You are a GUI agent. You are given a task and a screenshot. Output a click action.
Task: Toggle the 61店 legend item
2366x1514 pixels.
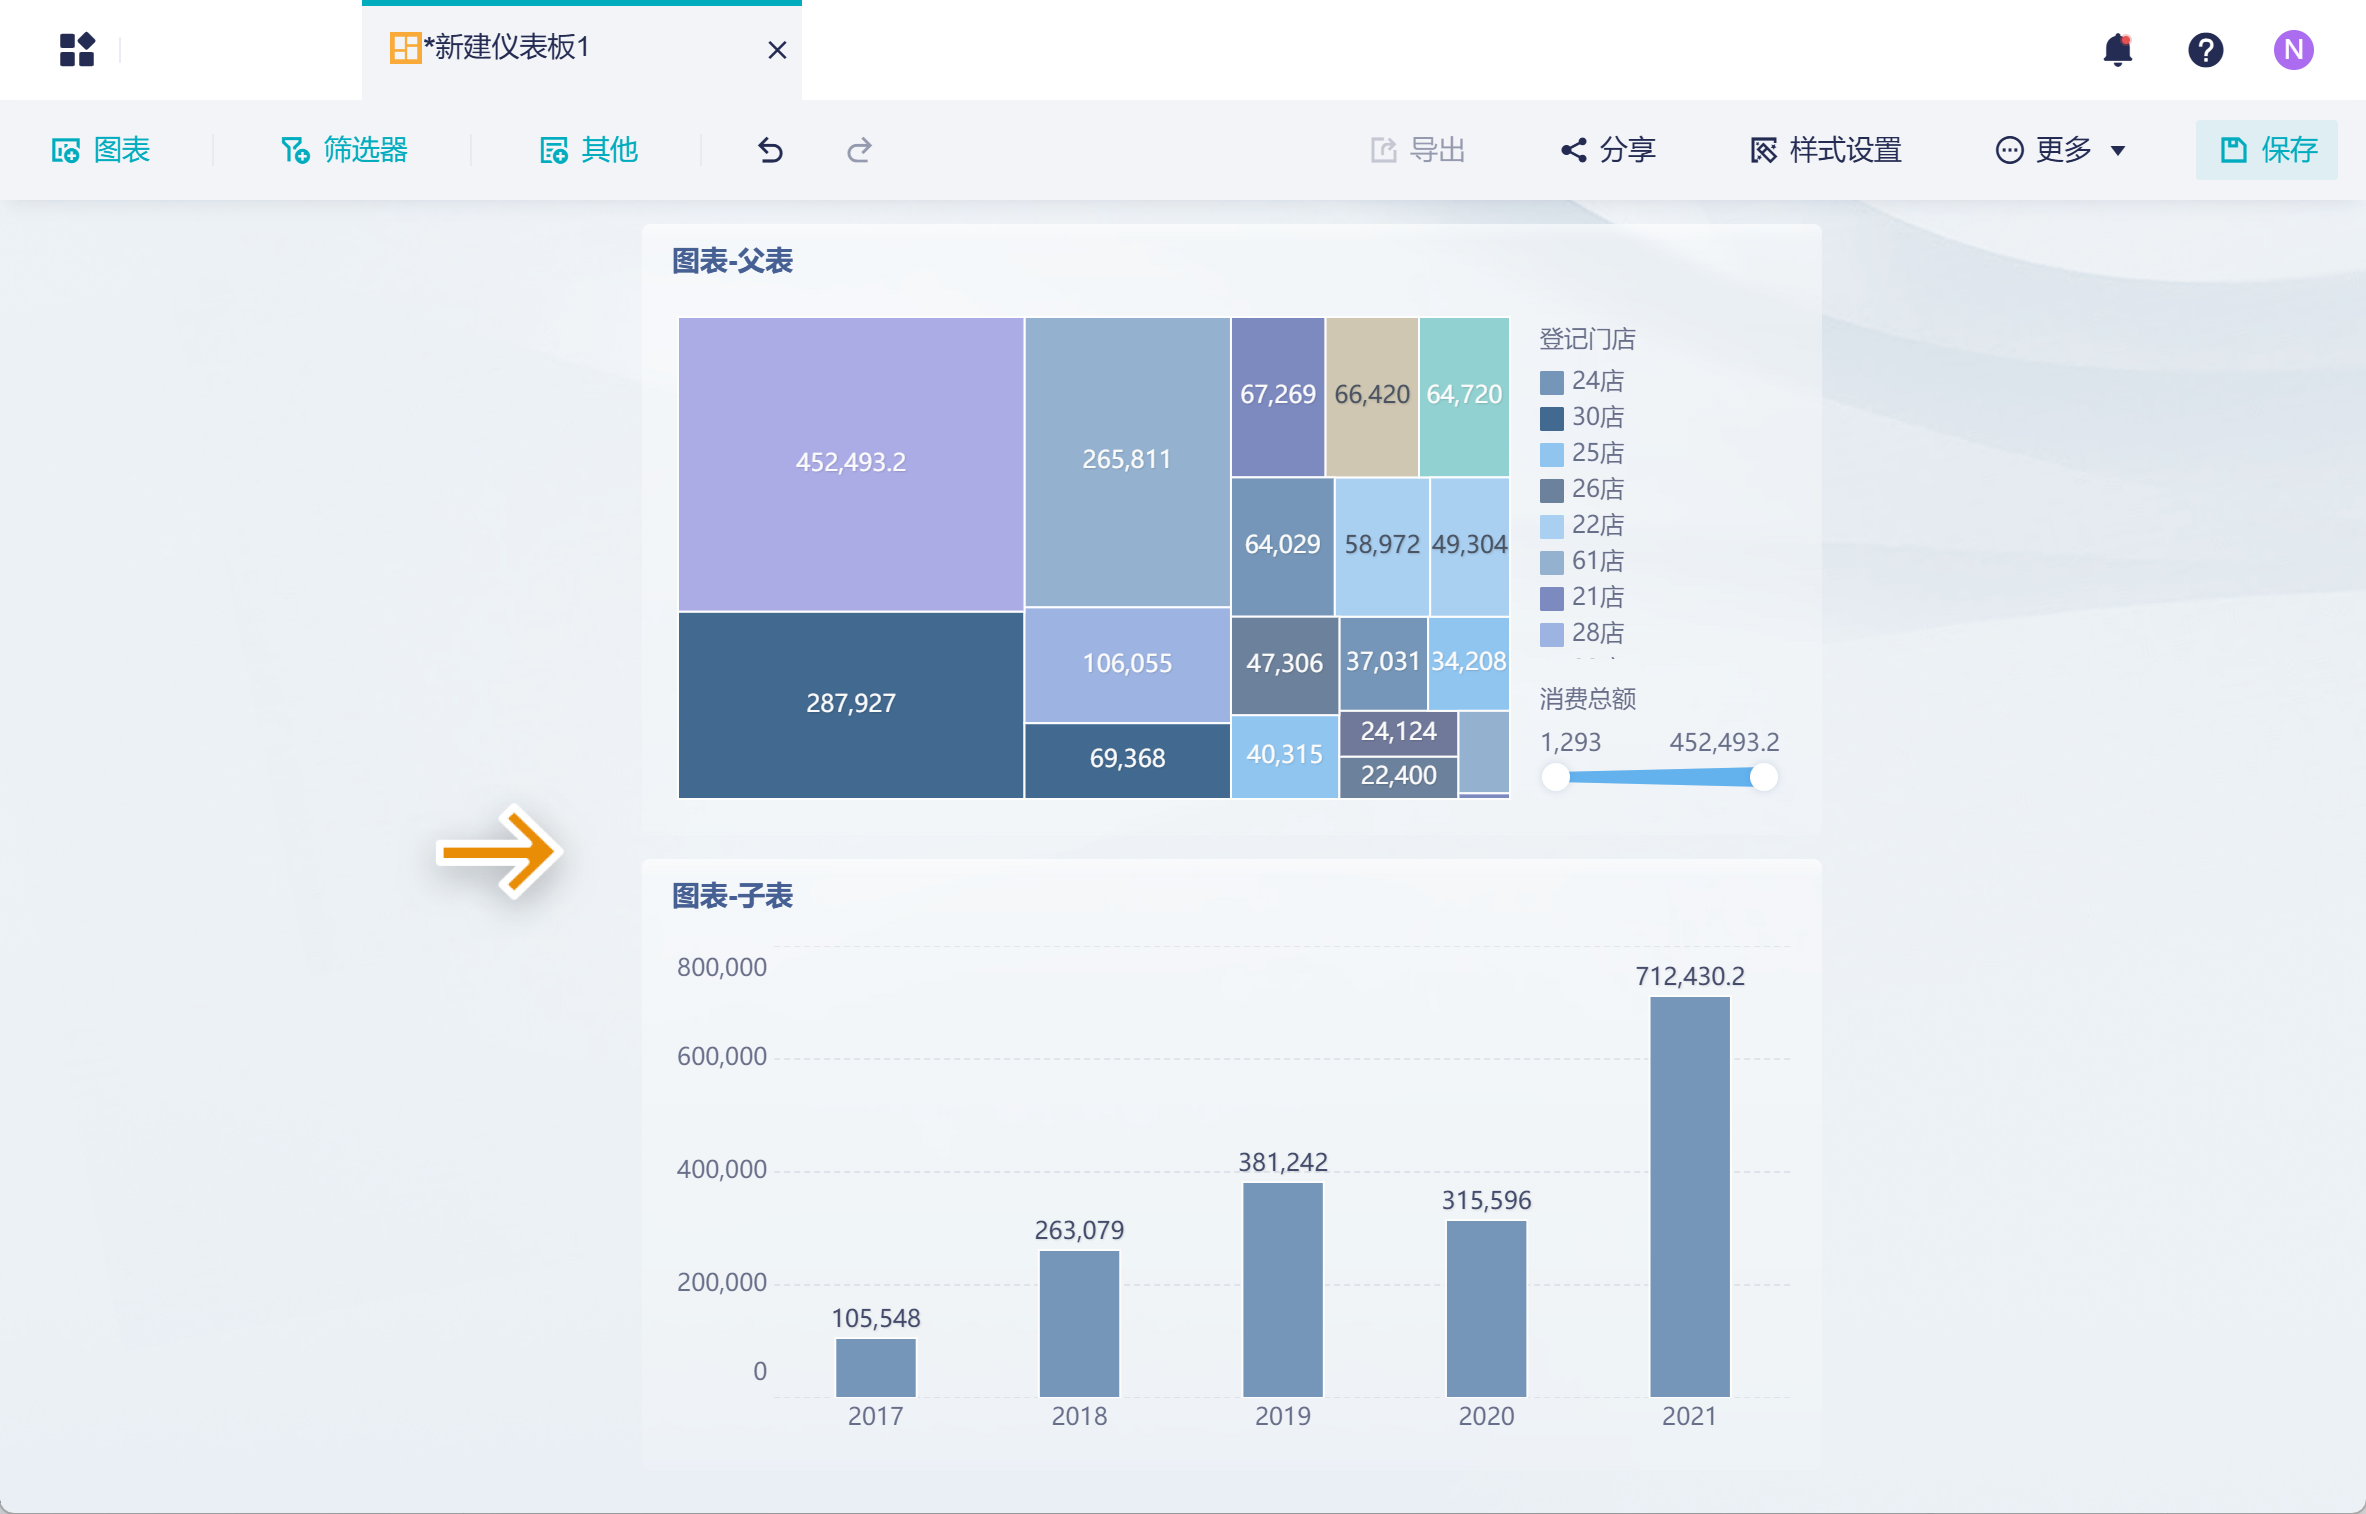(x=1582, y=561)
